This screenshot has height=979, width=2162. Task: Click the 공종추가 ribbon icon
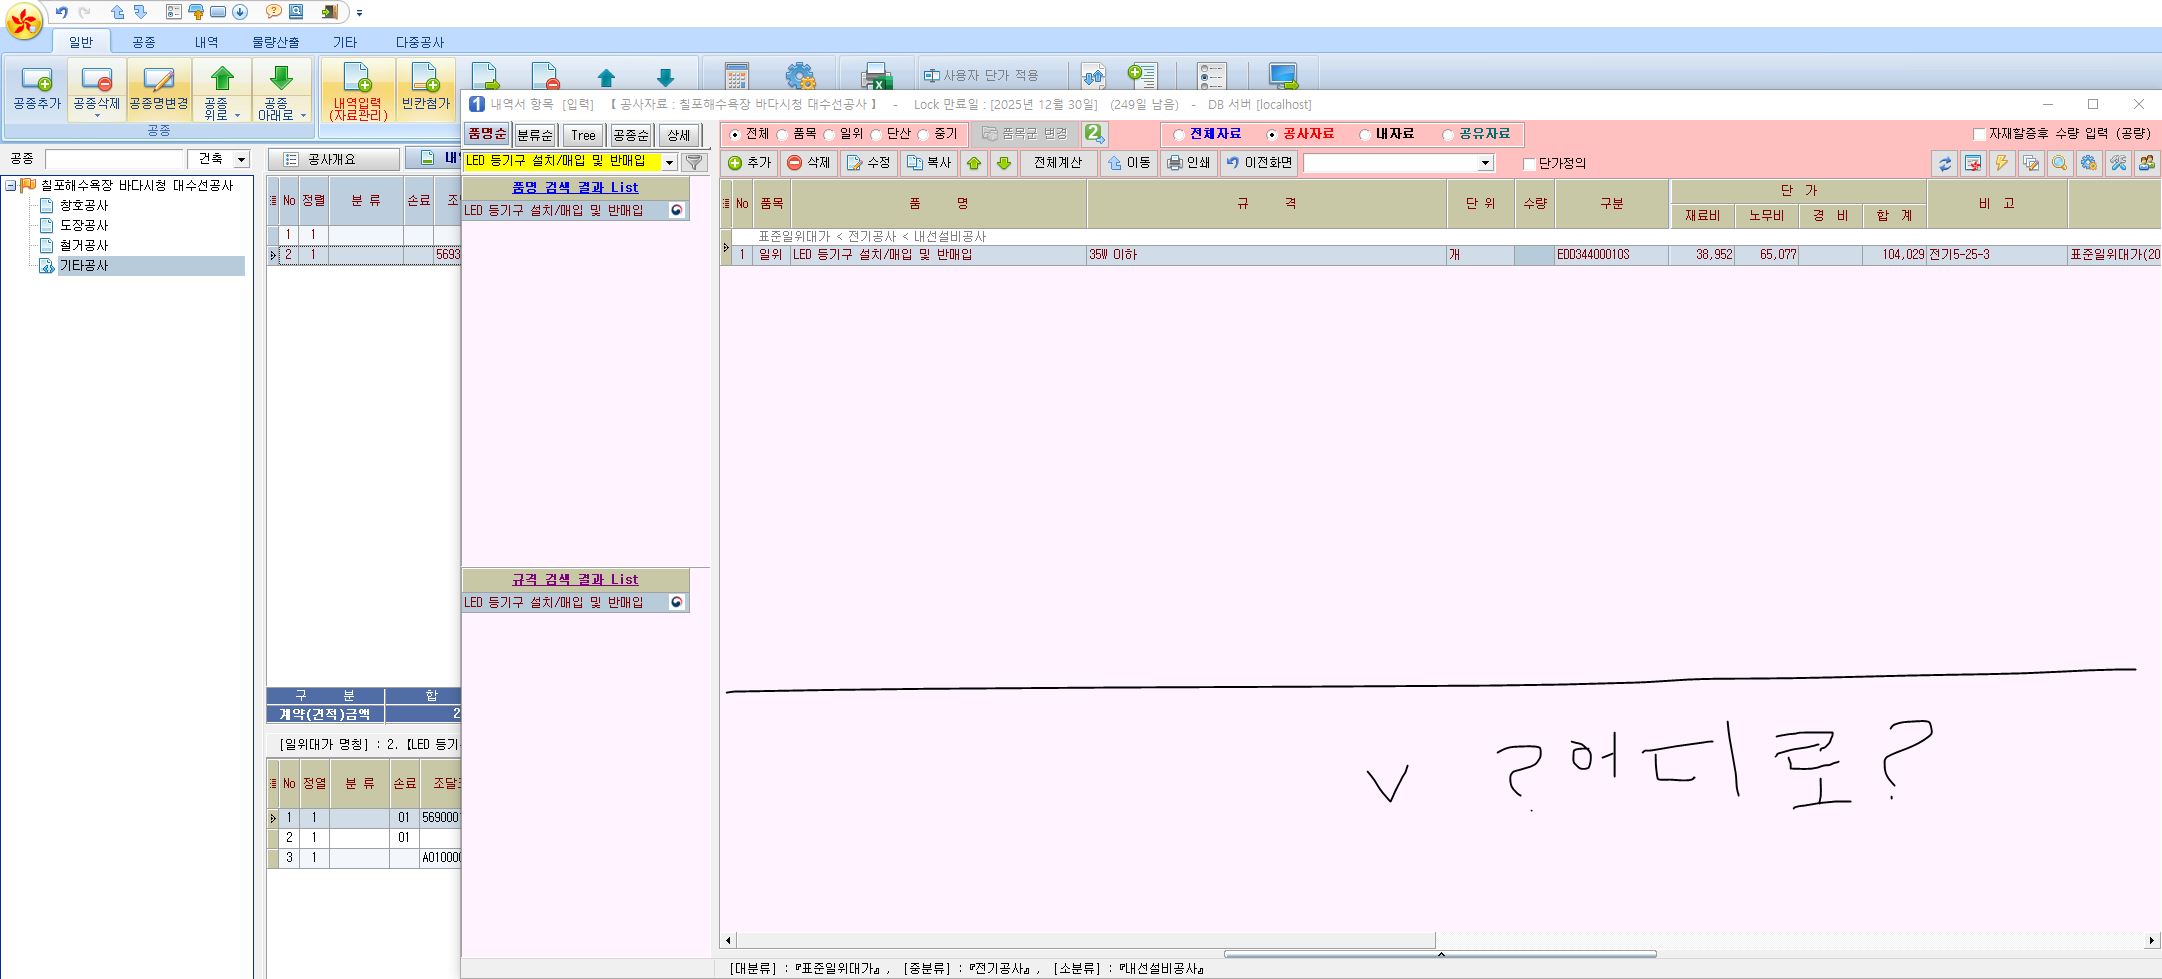(36, 88)
